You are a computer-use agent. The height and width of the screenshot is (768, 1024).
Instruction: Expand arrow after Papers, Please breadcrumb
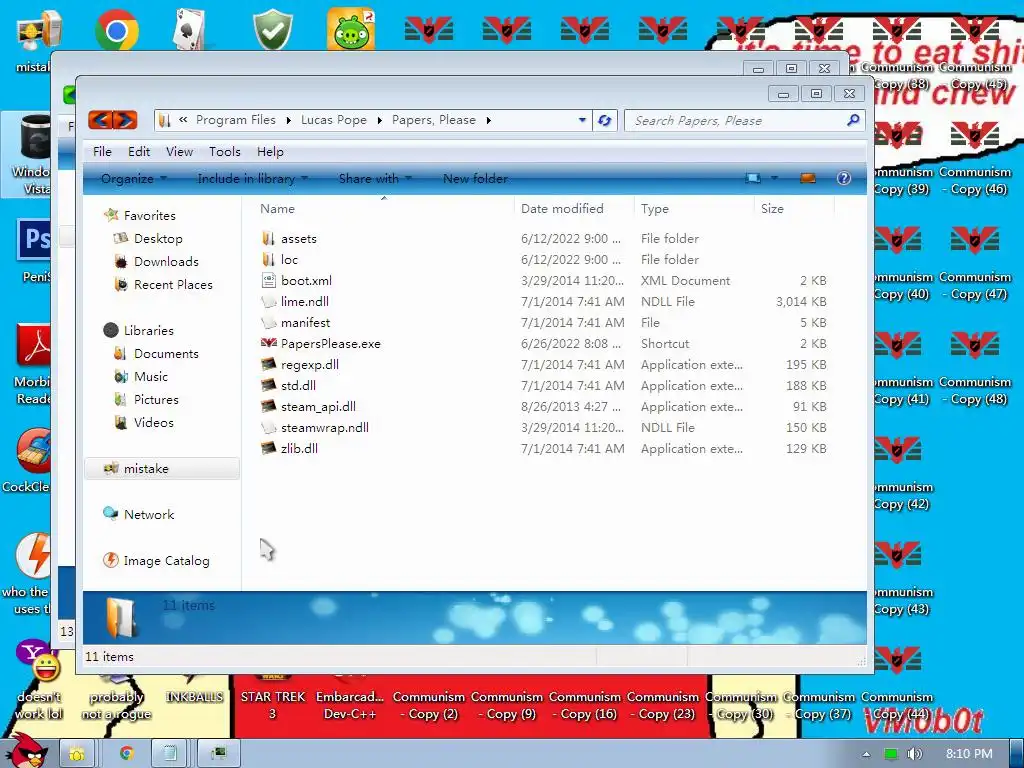(x=488, y=120)
